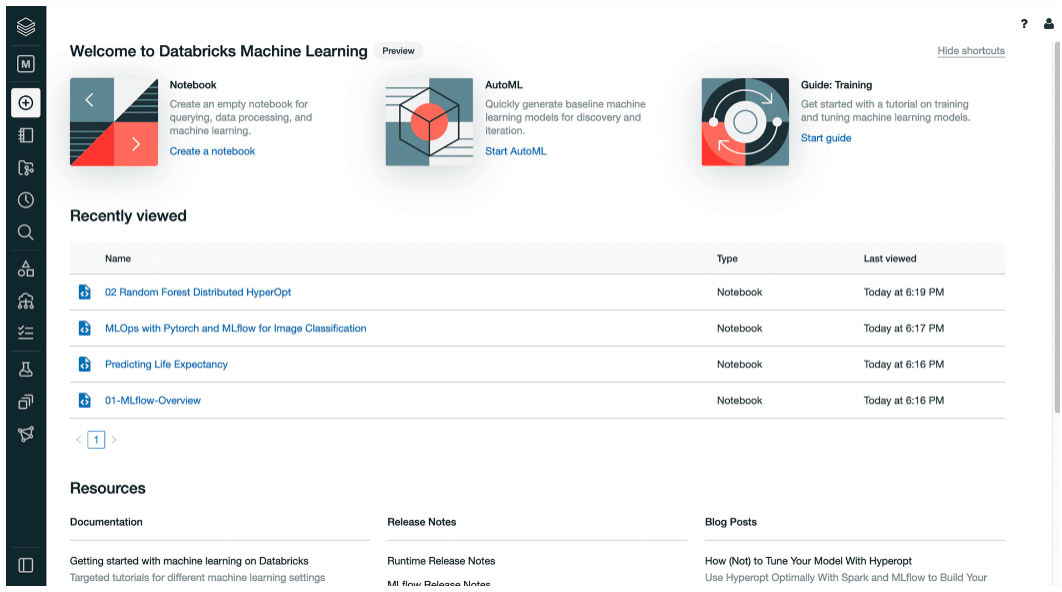
Task: Open the Machine Learning persona switcher icon
Action: pos(26,64)
